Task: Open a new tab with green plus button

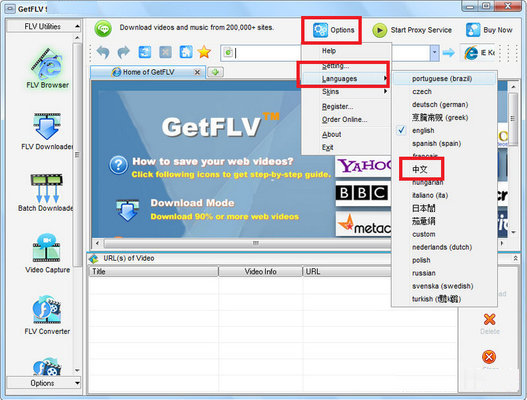Action: [x=215, y=72]
